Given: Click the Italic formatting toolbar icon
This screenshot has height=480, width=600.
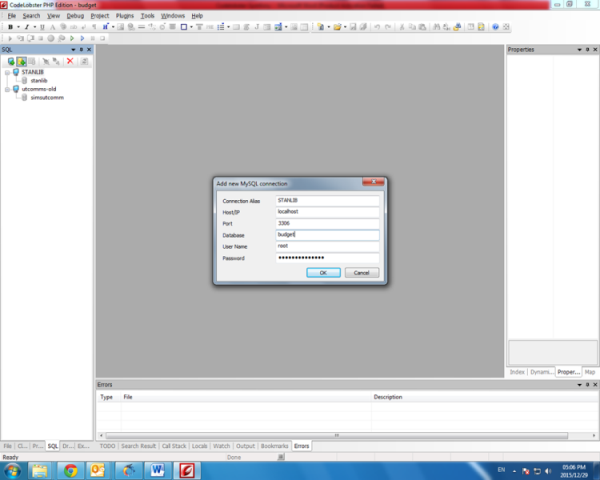Looking at the screenshot, I should point(27,27).
